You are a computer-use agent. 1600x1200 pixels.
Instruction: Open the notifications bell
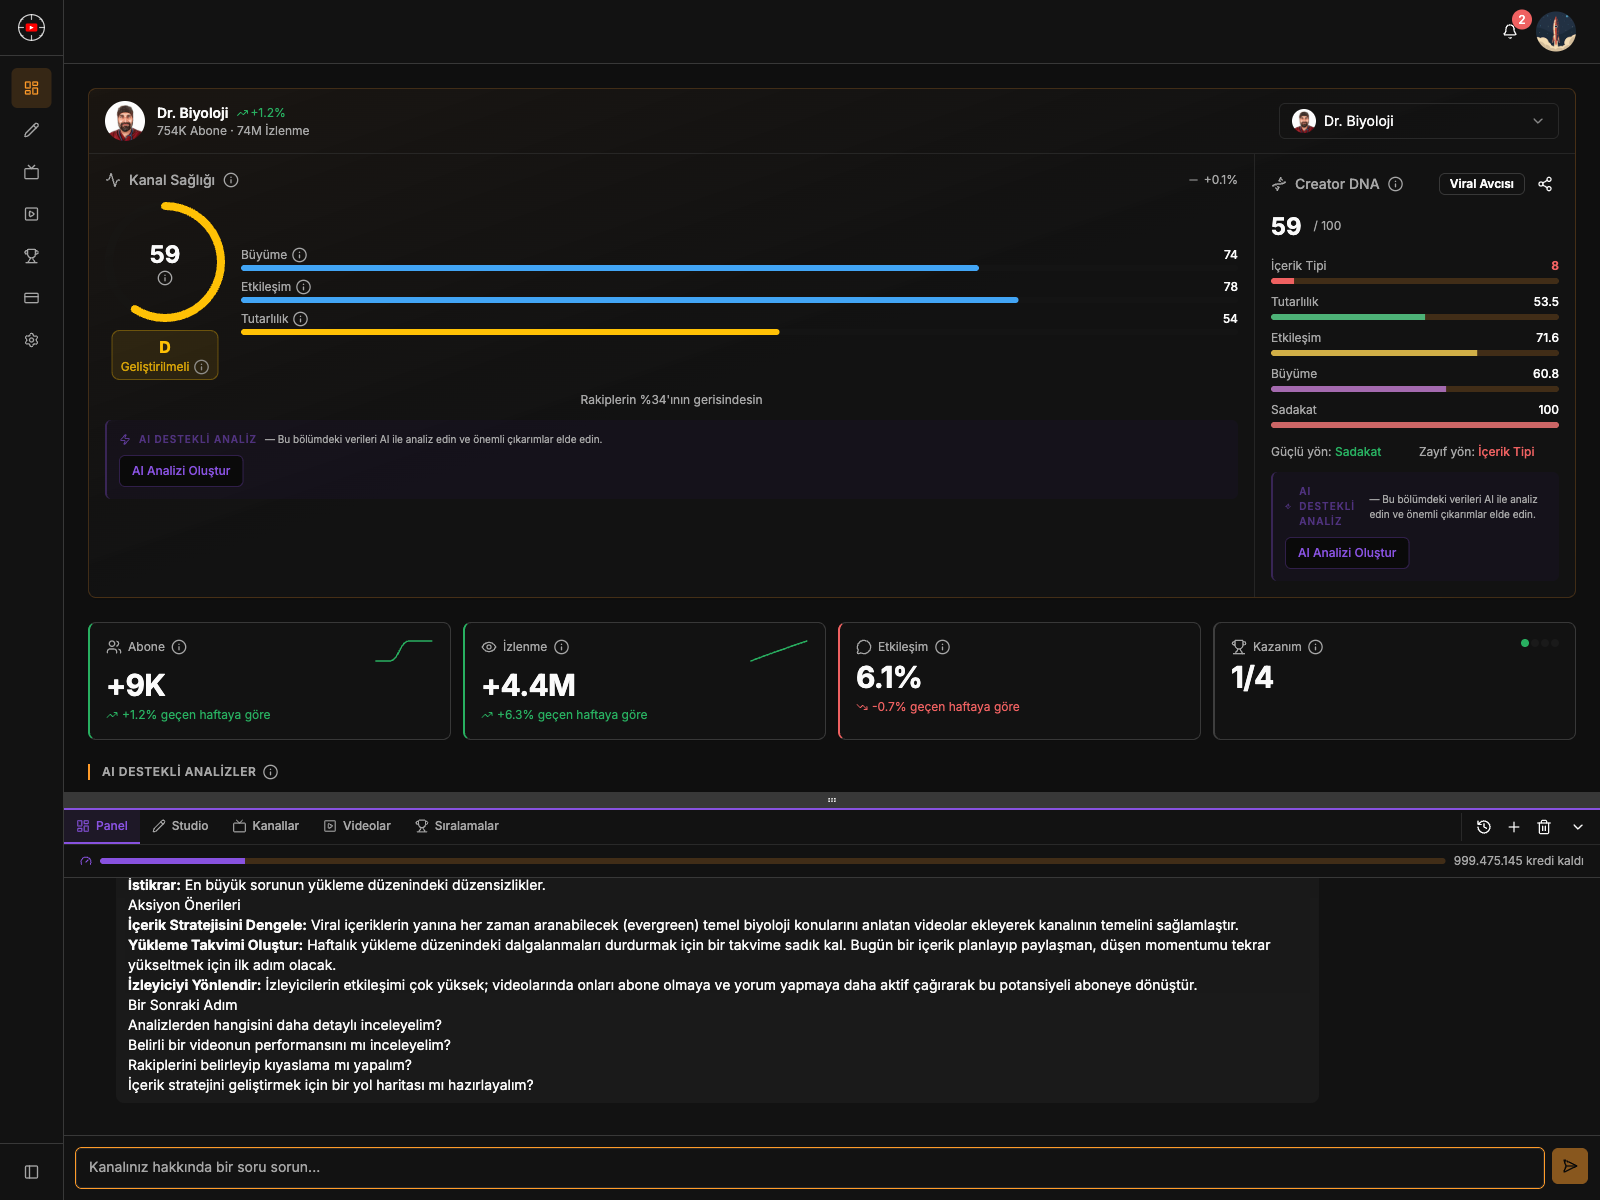pyautogui.click(x=1510, y=31)
